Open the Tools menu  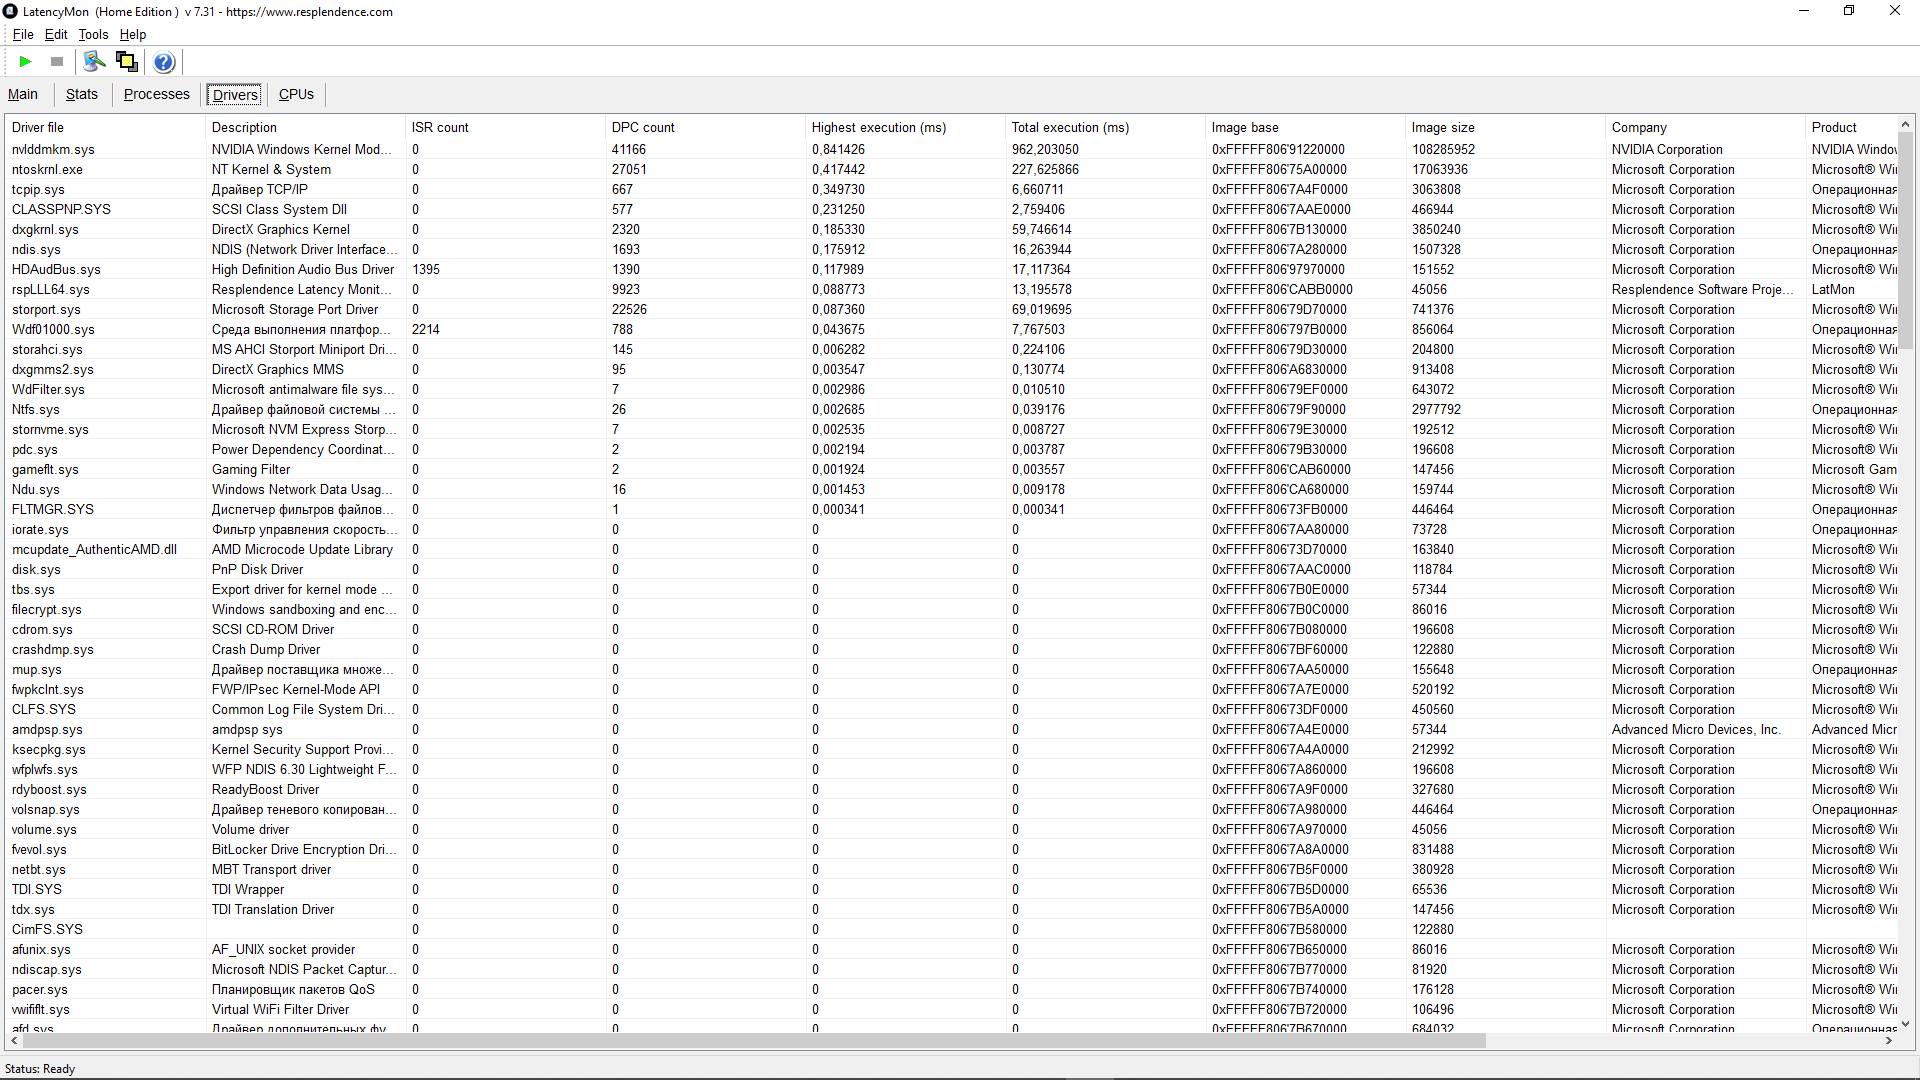pyautogui.click(x=94, y=34)
